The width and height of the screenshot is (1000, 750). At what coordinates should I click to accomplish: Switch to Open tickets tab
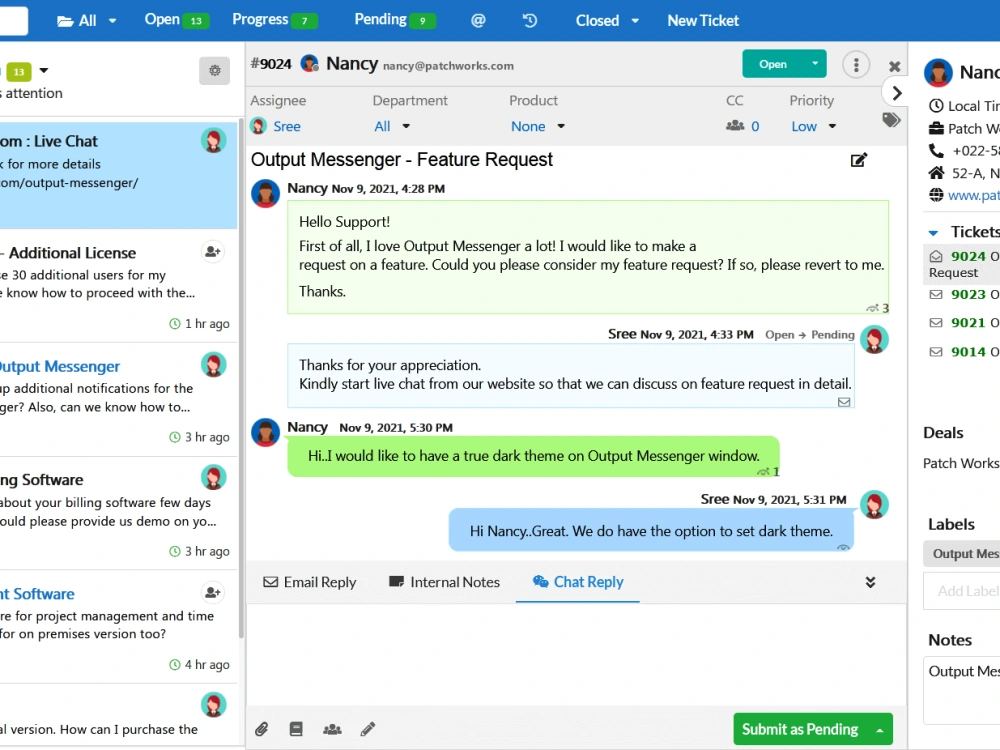[175, 20]
